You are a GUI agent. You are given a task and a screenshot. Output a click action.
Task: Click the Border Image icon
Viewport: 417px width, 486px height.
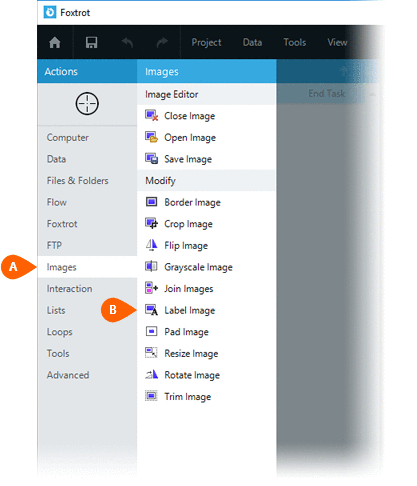click(152, 202)
